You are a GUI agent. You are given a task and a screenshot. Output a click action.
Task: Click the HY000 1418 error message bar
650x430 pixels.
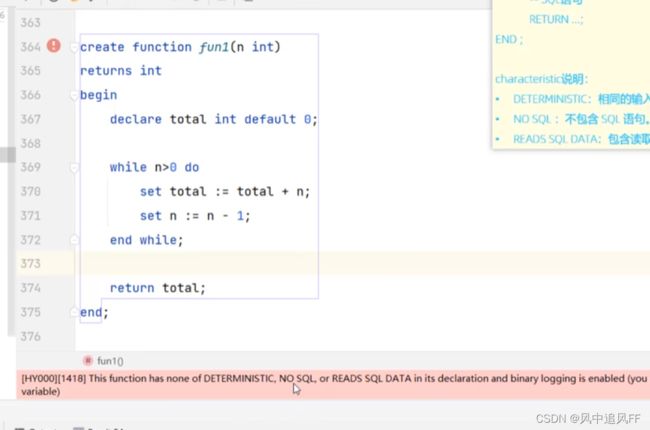point(333,384)
